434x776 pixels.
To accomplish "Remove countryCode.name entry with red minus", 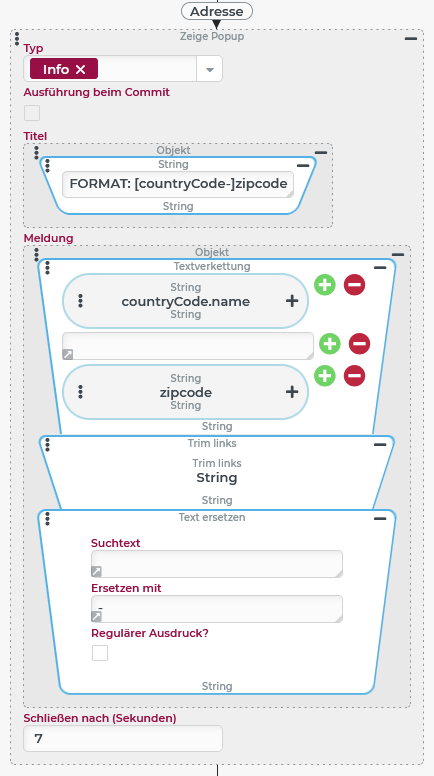I will coord(354,285).
